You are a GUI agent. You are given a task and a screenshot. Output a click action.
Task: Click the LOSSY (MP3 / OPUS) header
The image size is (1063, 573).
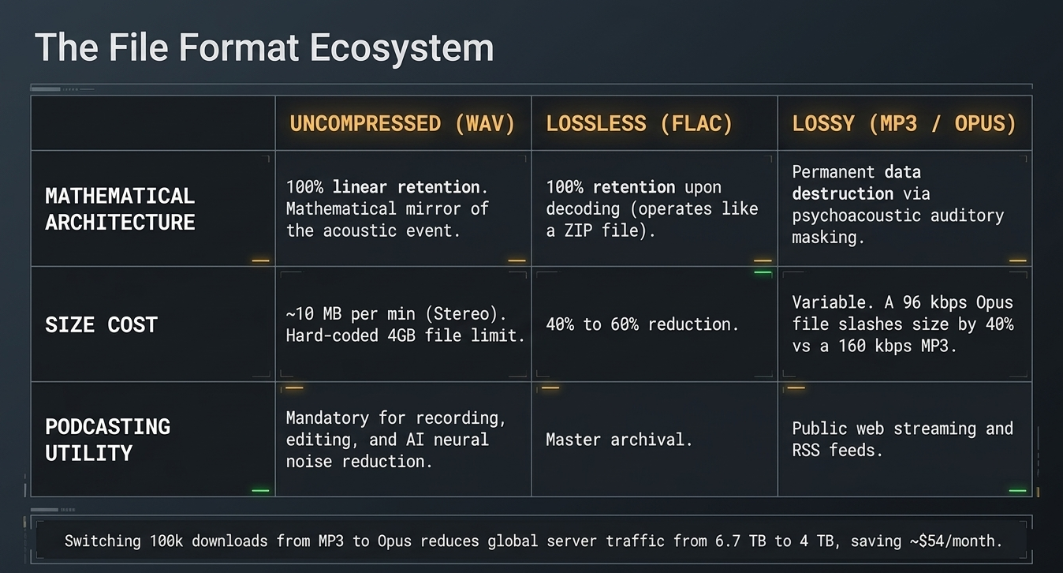(x=904, y=123)
